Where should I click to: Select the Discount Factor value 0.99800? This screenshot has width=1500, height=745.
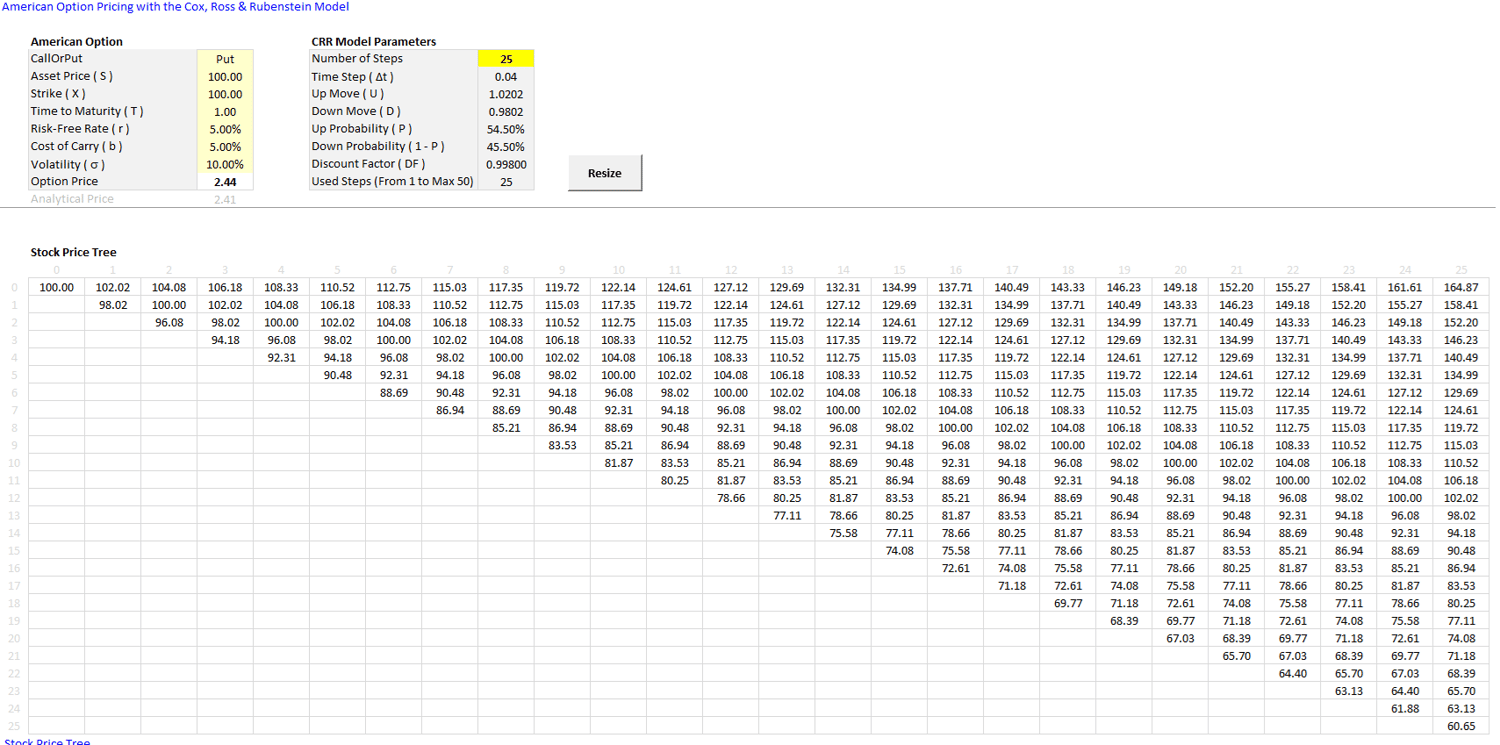pos(506,164)
